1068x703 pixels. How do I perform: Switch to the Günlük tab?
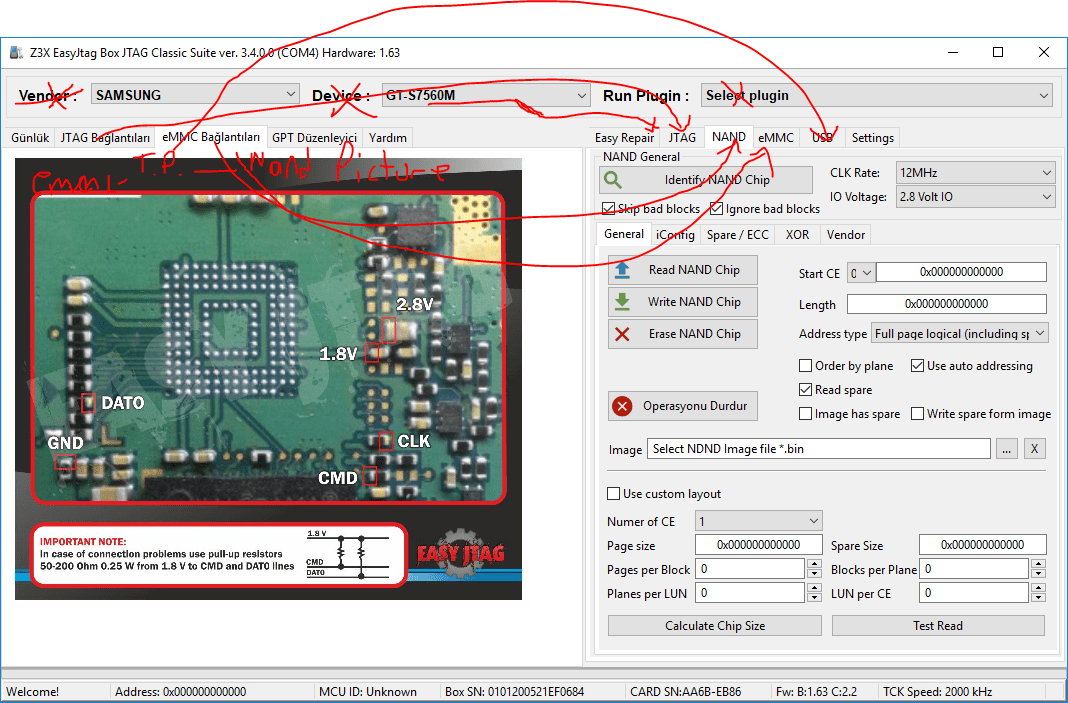[30, 138]
